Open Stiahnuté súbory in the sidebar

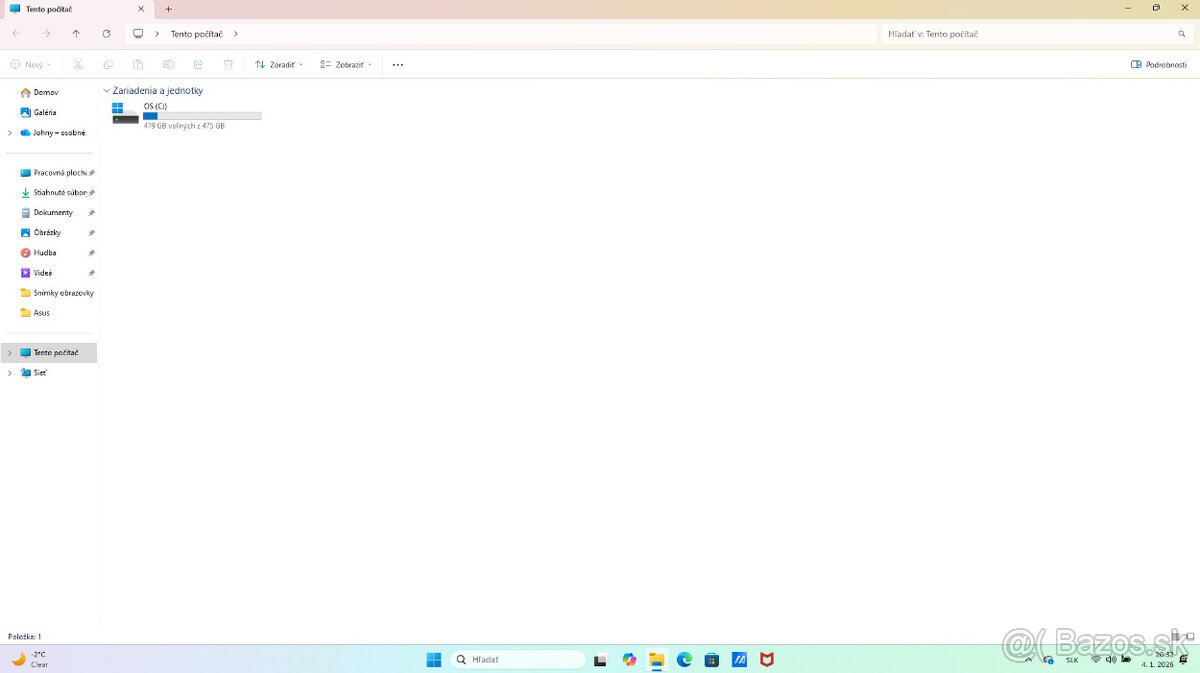(x=59, y=193)
